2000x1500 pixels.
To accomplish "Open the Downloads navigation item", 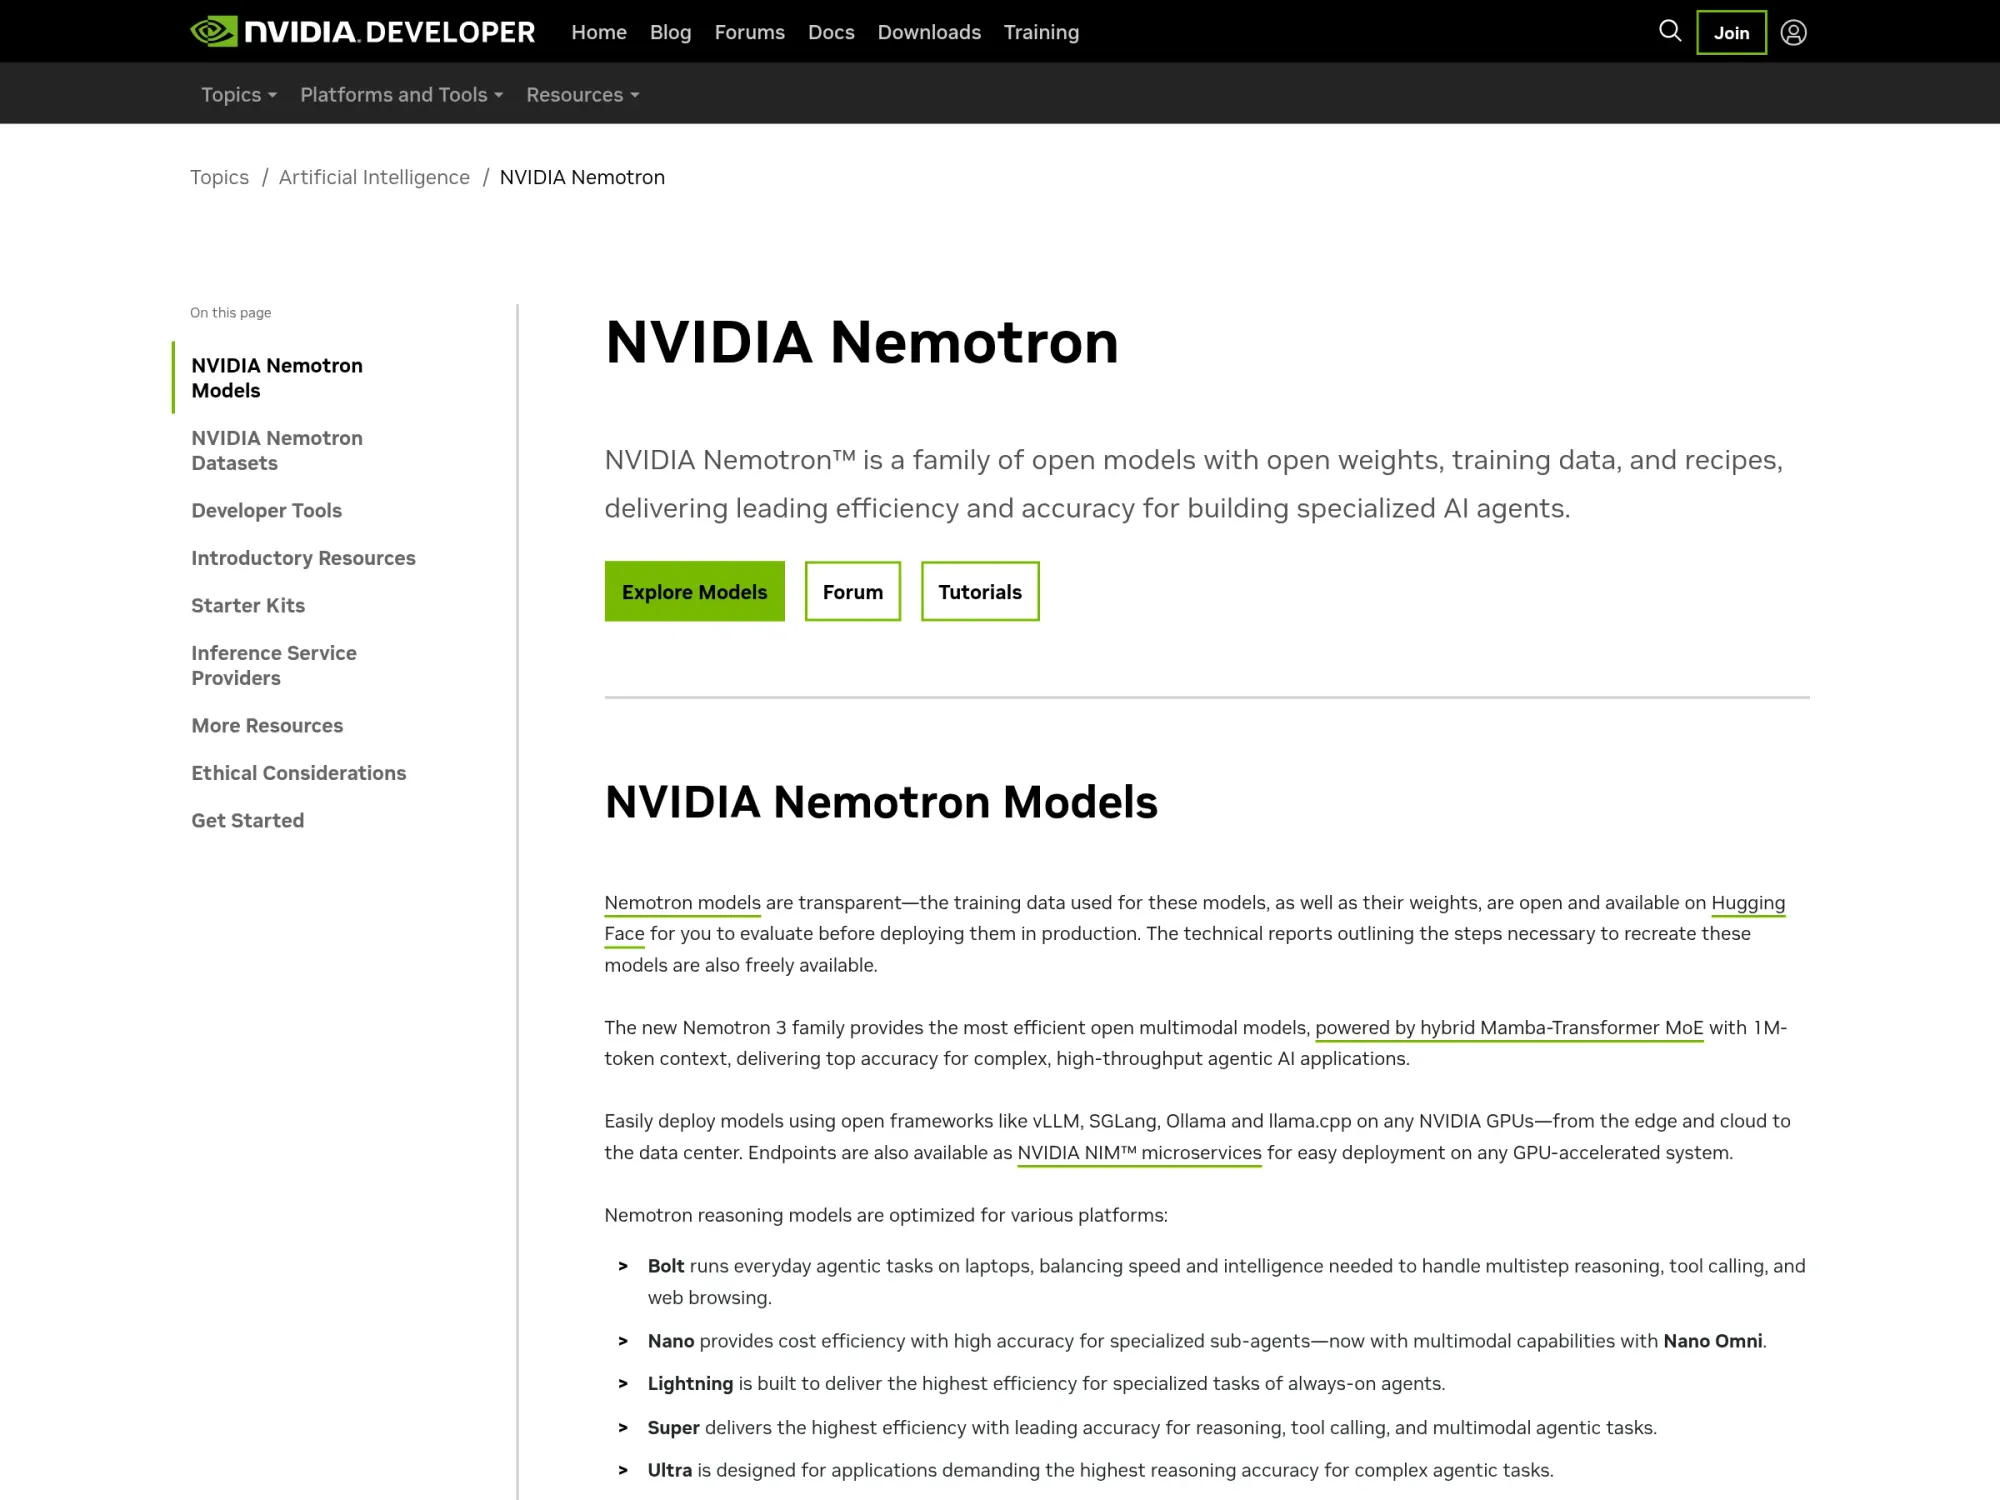I will (x=929, y=32).
